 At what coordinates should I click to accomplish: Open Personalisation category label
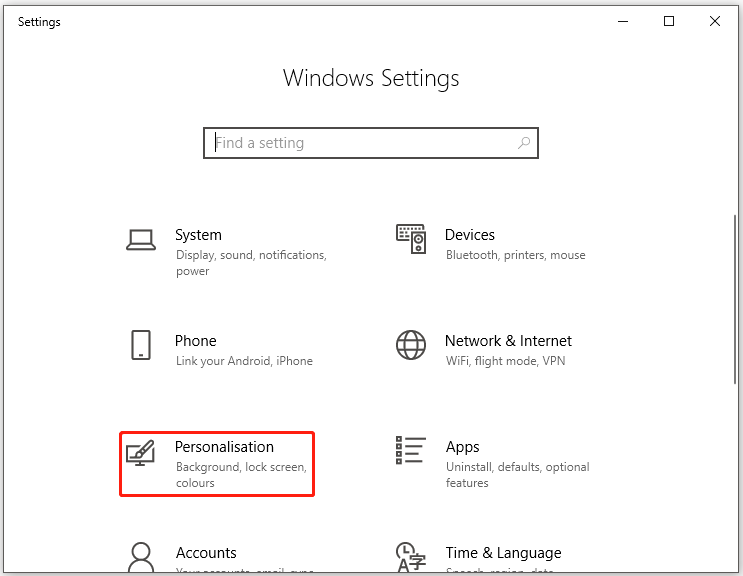click(224, 447)
